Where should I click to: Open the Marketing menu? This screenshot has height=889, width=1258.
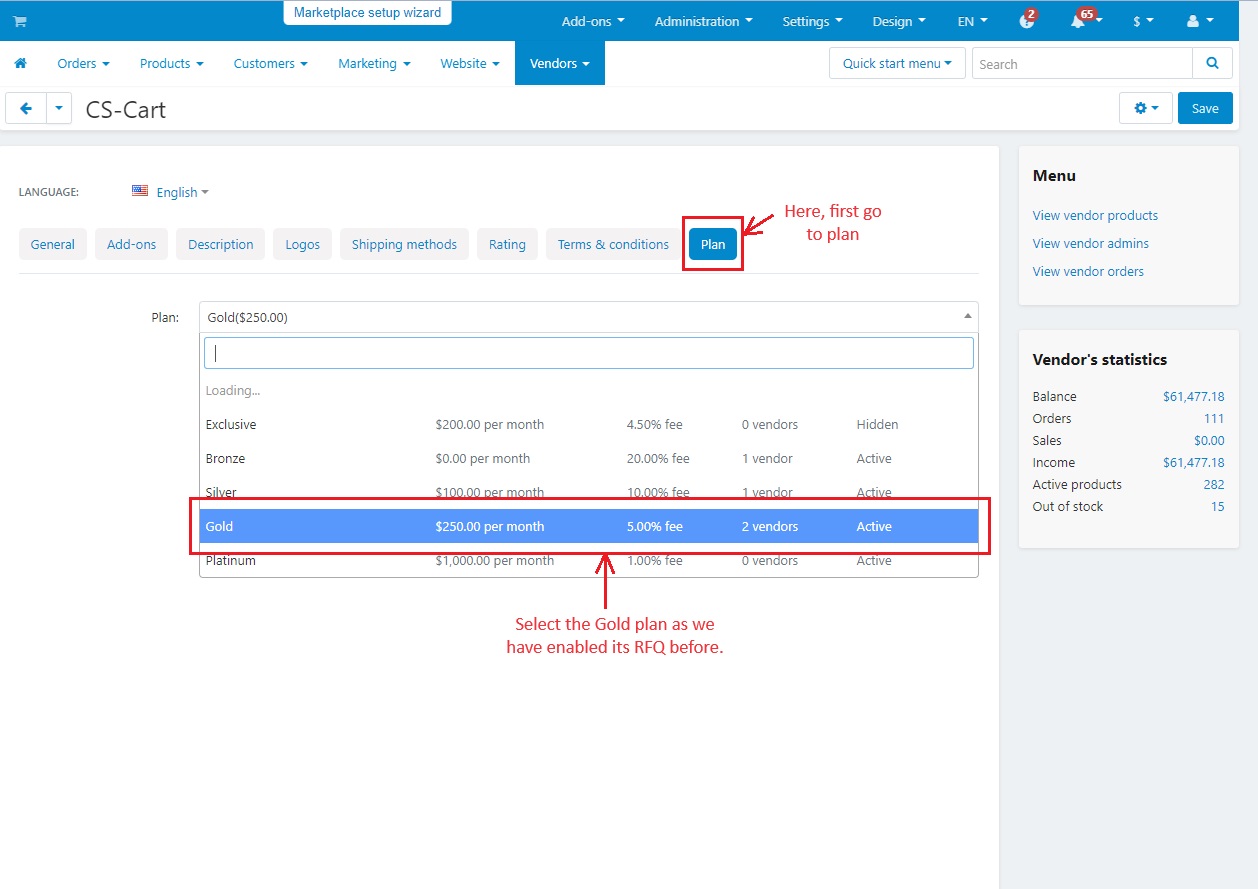point(374,63)
